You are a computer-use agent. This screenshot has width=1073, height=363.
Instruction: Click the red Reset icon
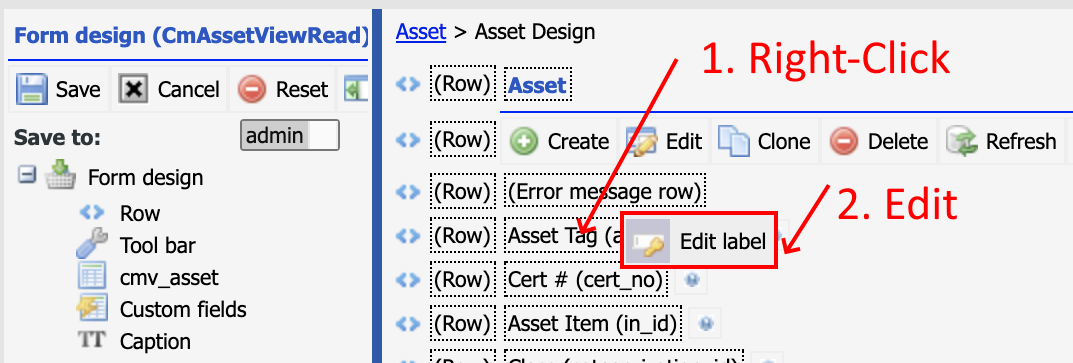(x=252, y=90)
